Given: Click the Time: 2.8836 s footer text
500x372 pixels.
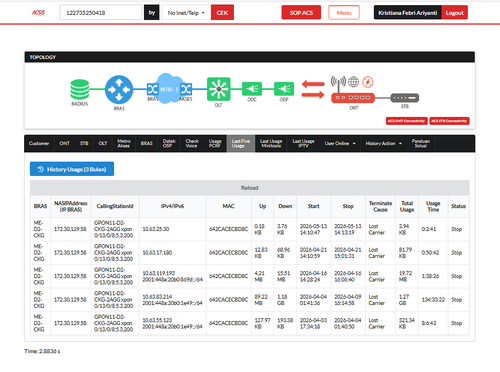Looking at the screenshot, I should coord(42,351).
